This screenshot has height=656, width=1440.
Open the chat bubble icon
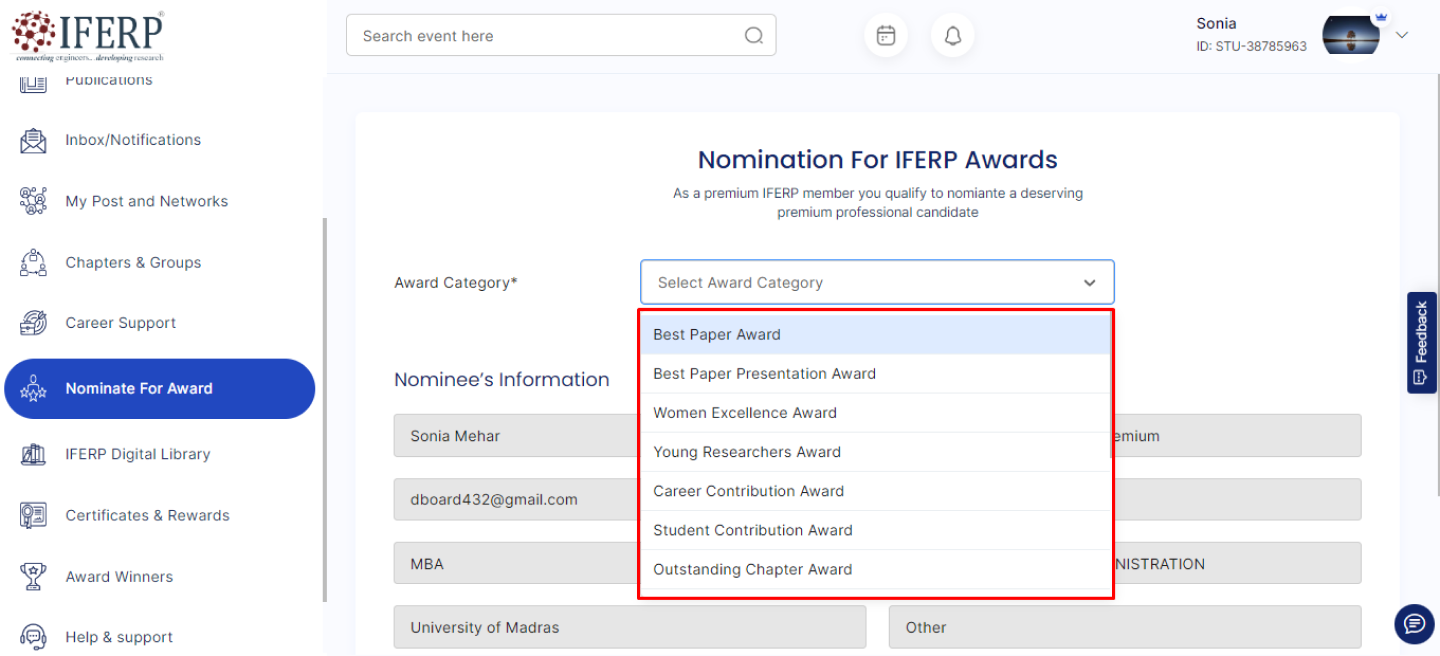1414,624
